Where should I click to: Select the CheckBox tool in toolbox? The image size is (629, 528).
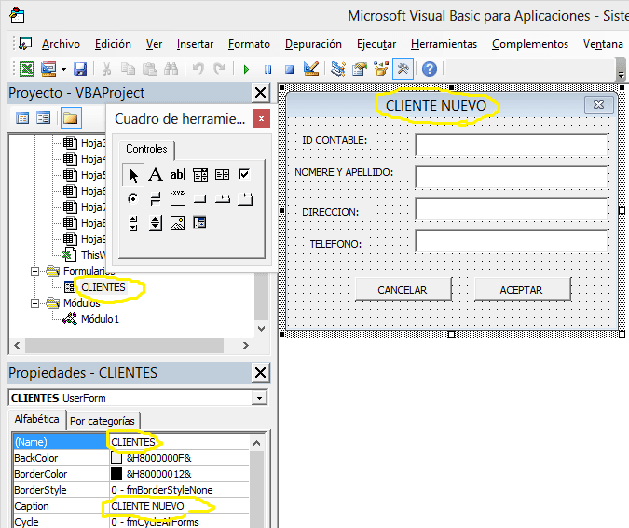(x=244, y=175)
